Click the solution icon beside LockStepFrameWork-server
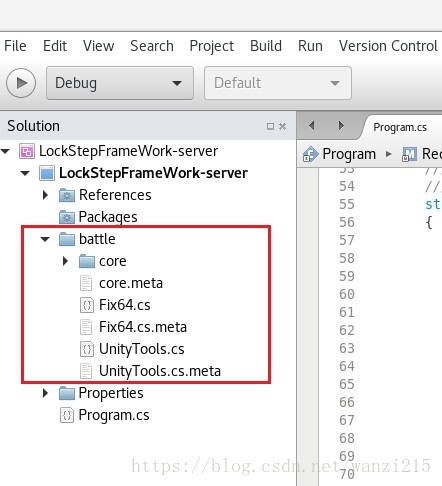Viewport: 442px width, 486px height. pos(27,151)
